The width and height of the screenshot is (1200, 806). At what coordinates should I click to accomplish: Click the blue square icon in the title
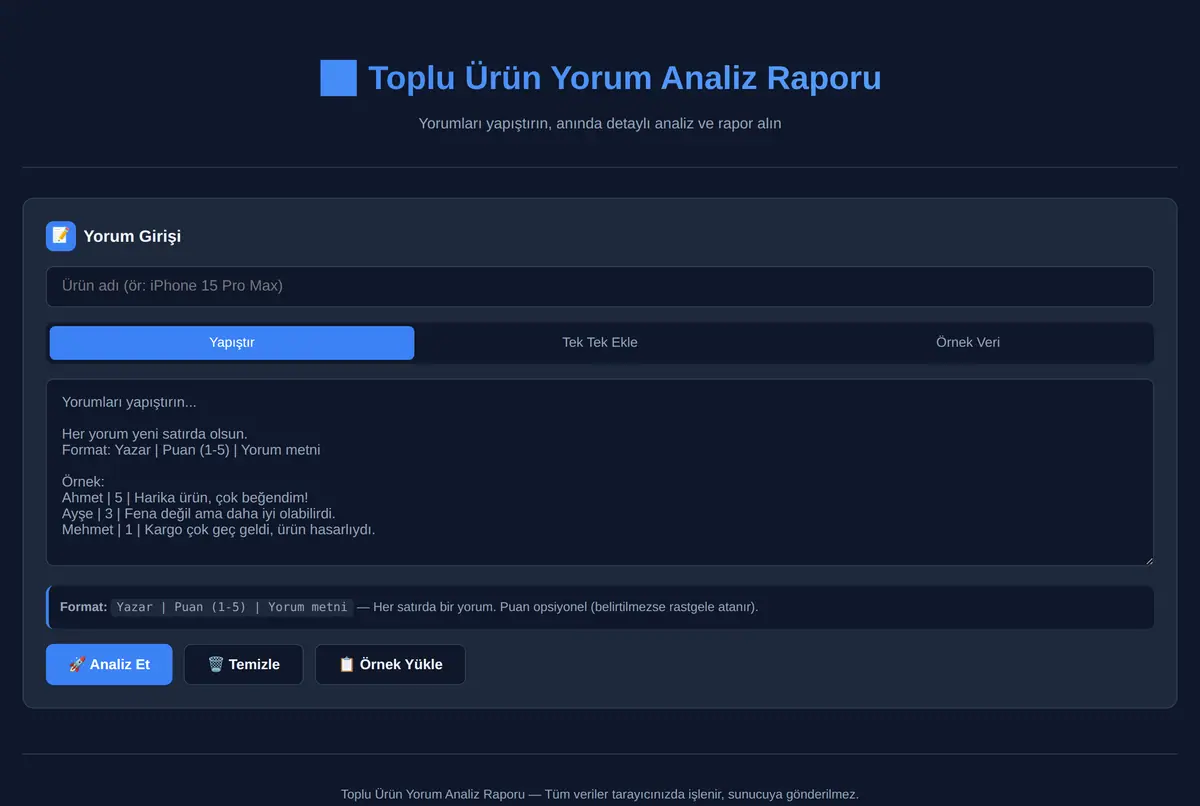click(338, 78)
